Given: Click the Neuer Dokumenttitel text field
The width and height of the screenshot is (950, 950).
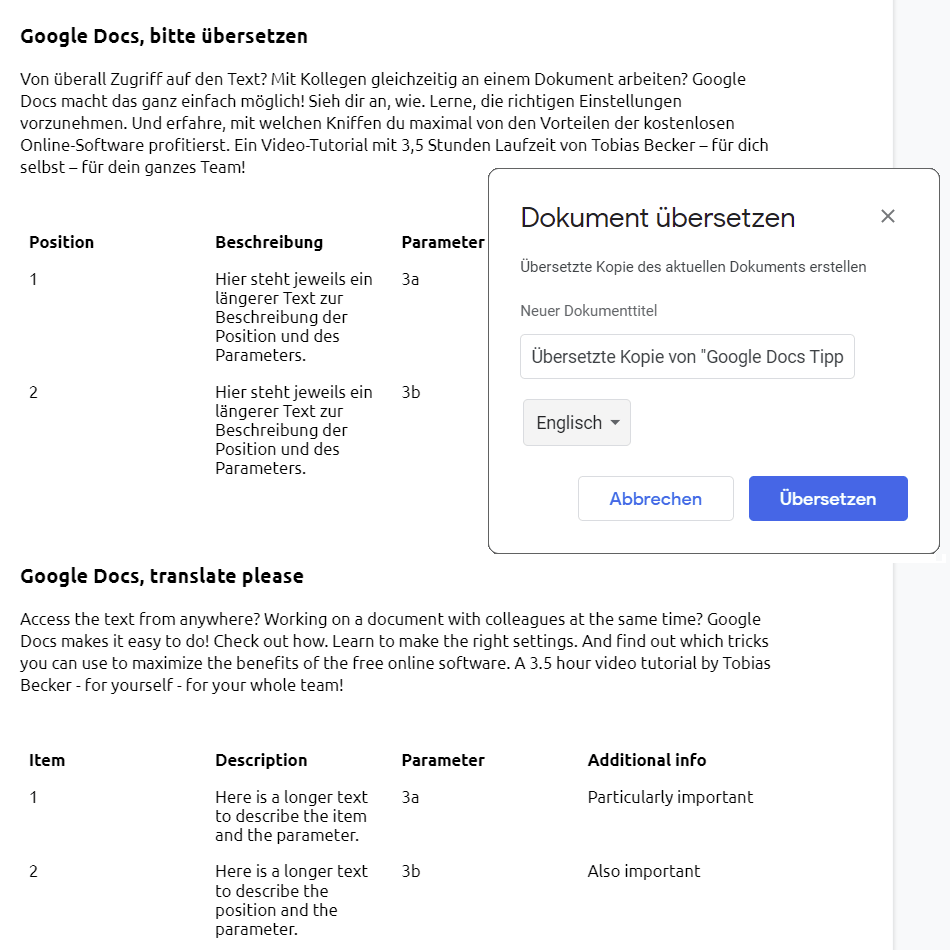Looking at the screenshot, I should click(687, 357).
